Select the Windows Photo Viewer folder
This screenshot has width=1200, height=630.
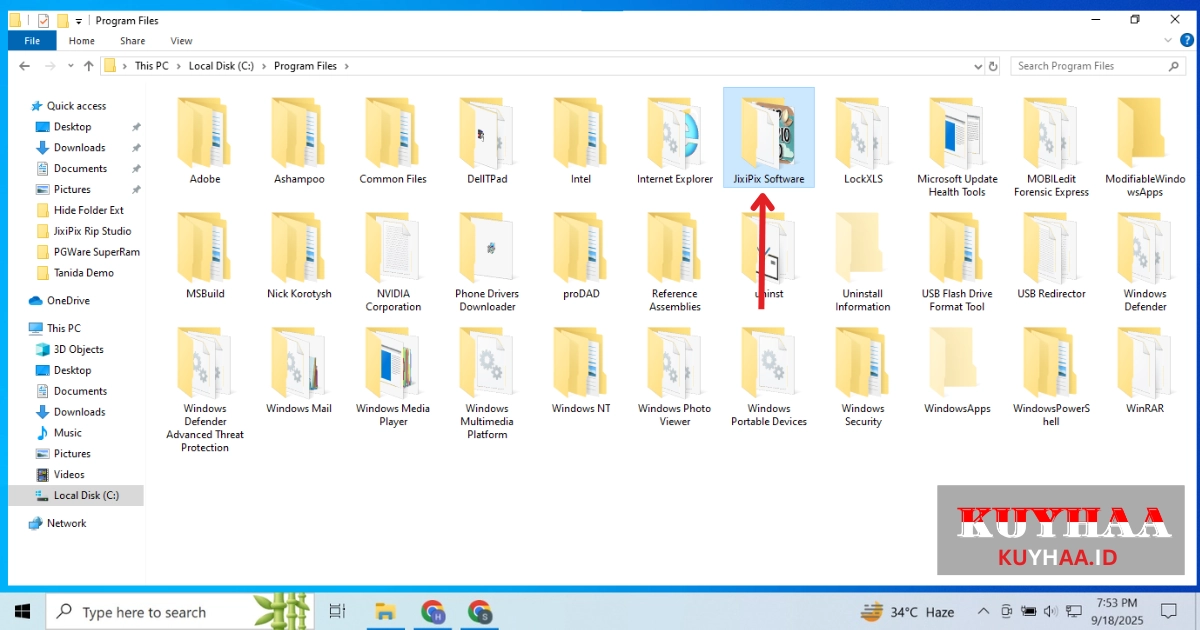[x=675, y=375]
